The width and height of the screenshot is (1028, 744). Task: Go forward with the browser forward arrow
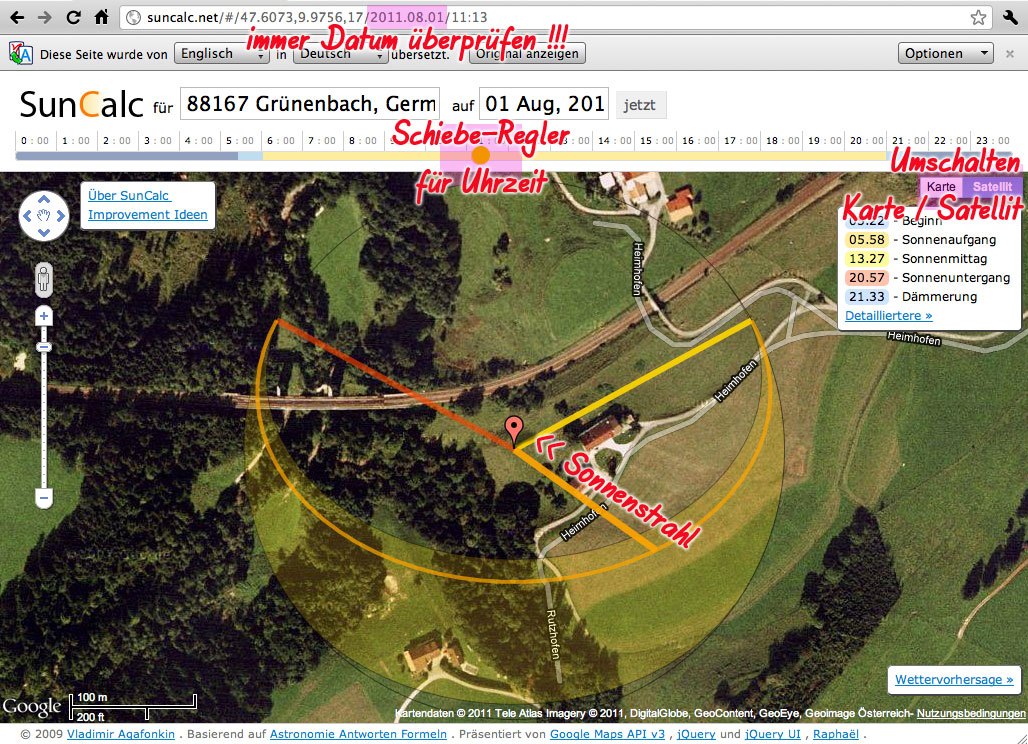tap(45, 18)
